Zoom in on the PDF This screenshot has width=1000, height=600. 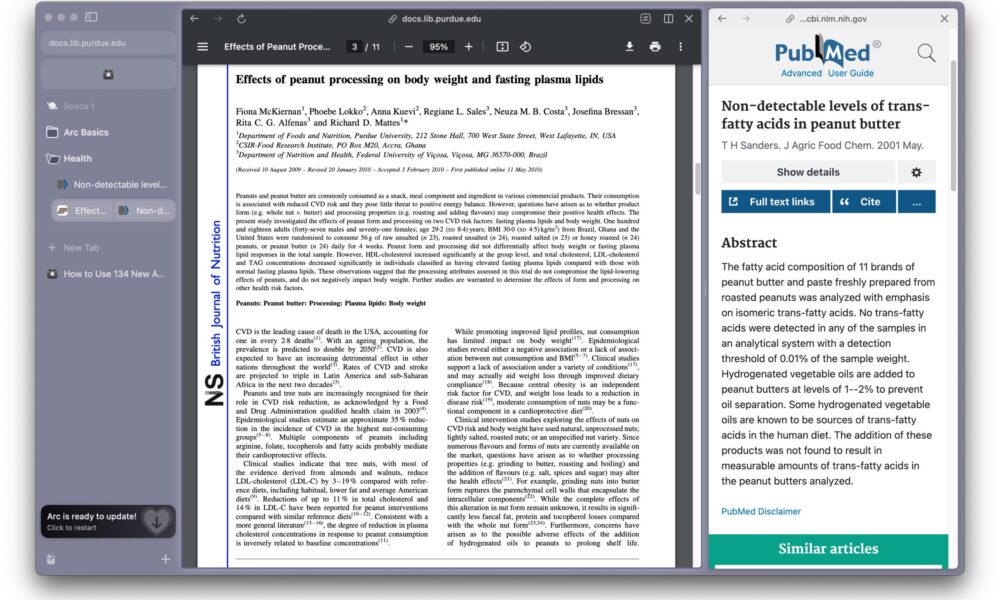[x=468, y=47]
